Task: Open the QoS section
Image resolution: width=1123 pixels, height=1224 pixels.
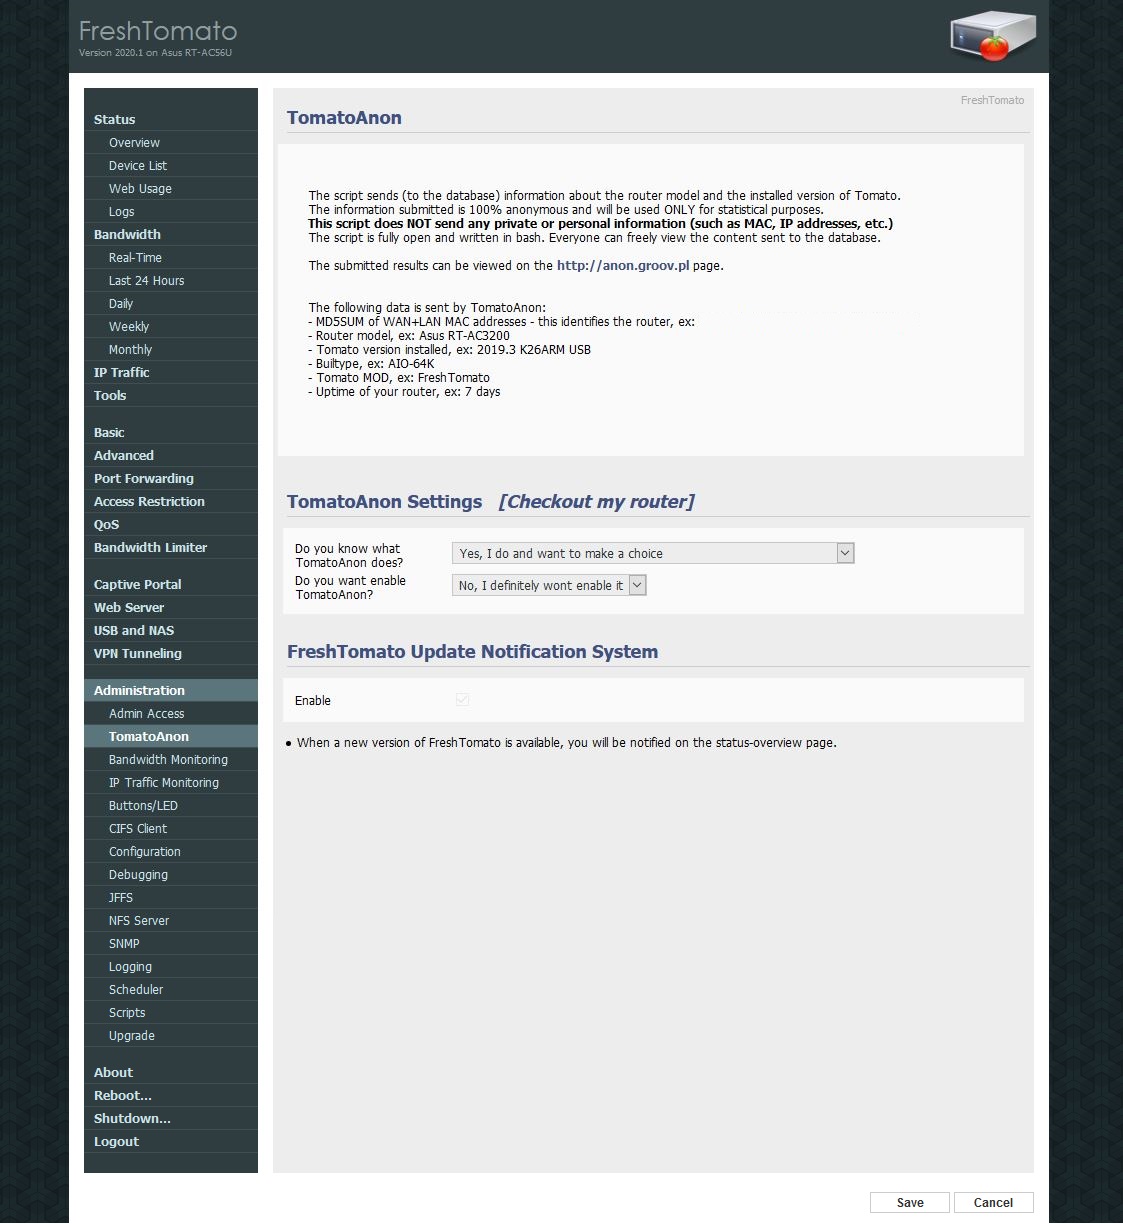Action: pos(171,525)
